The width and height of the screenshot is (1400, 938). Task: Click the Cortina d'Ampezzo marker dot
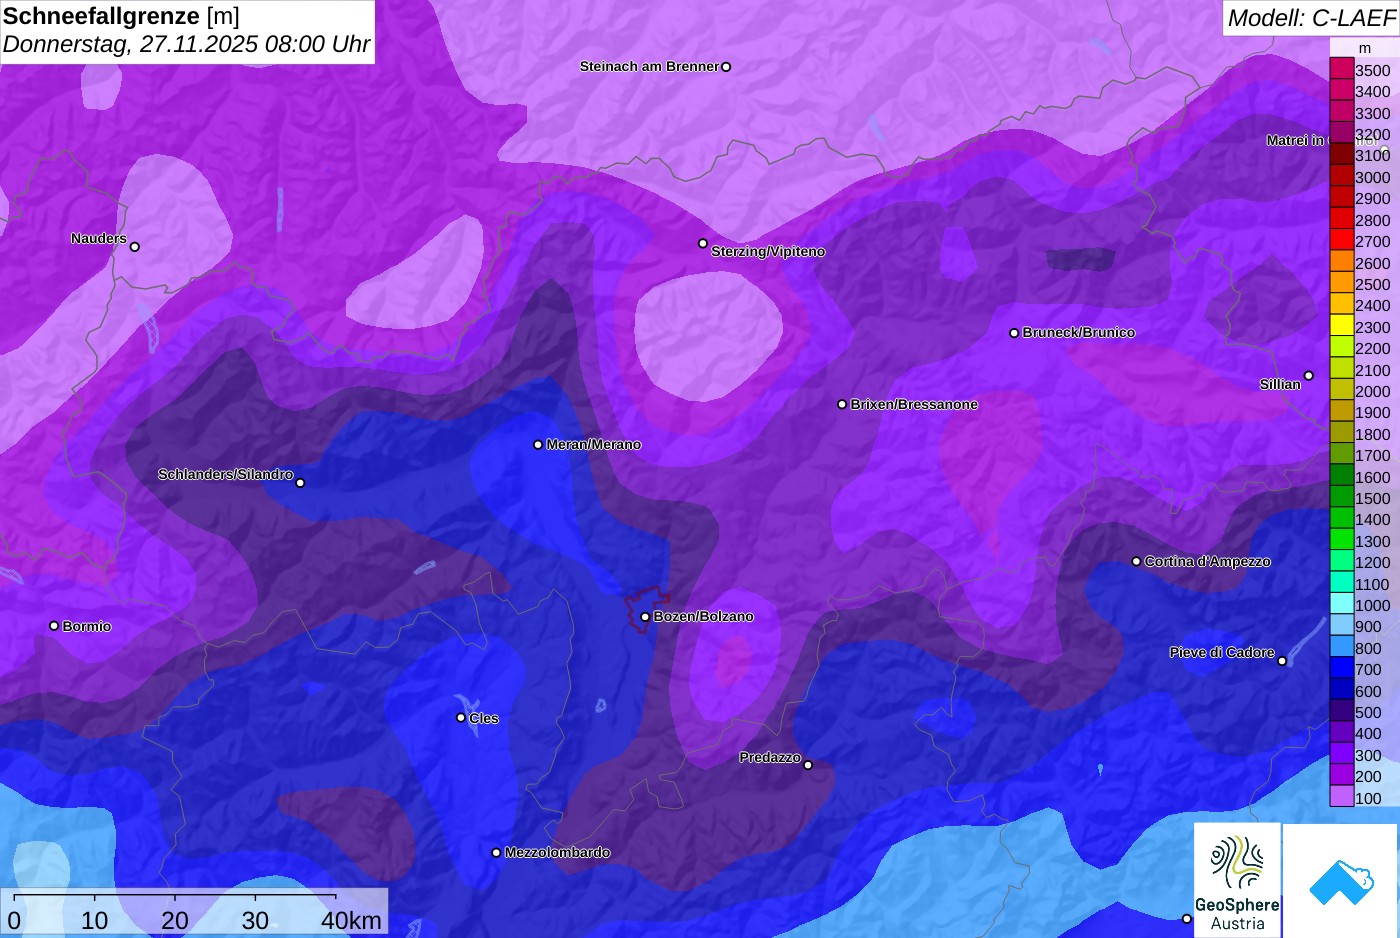1136,561
